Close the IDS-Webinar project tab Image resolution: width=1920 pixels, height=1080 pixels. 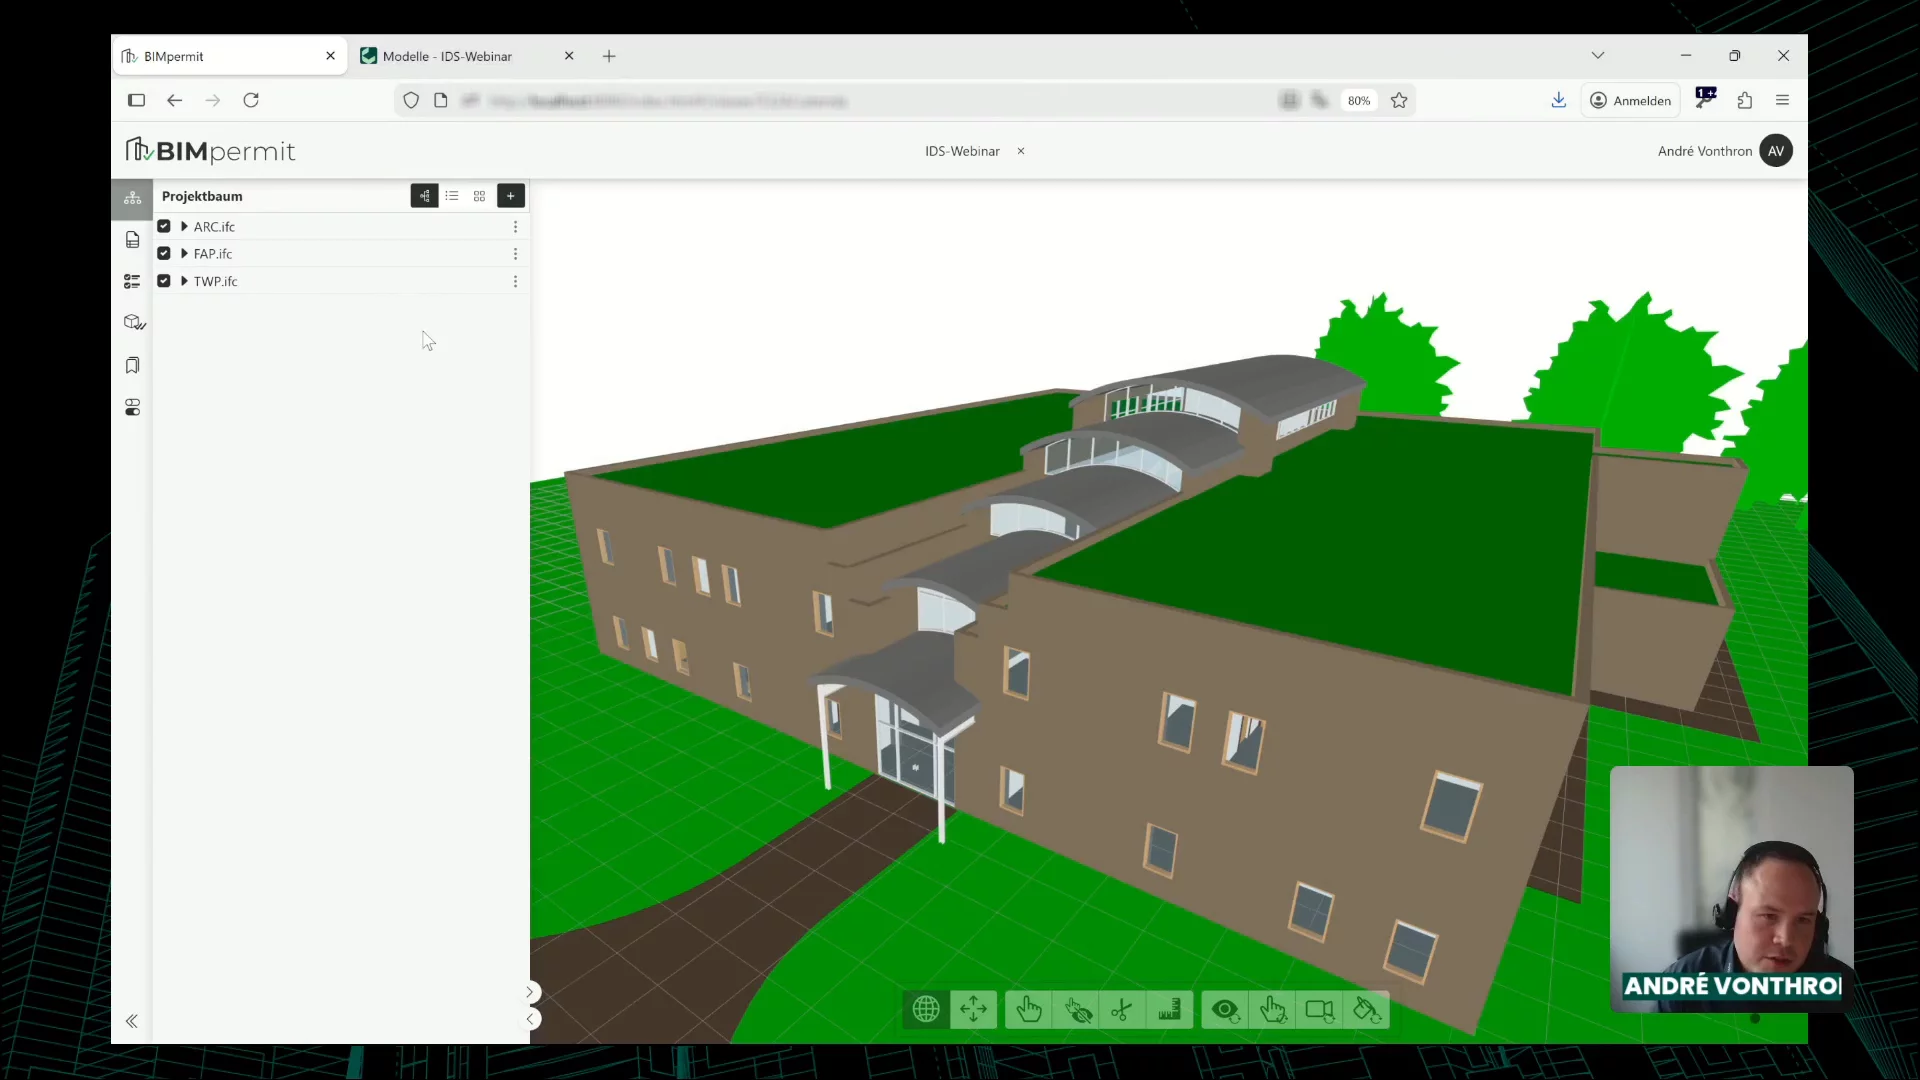coord(1021,151)
